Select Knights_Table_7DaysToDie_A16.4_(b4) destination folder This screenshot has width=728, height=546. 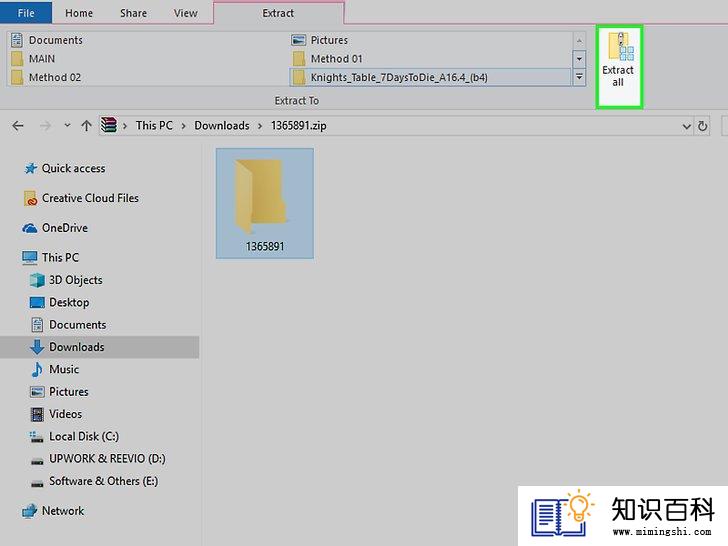point(430,77)
